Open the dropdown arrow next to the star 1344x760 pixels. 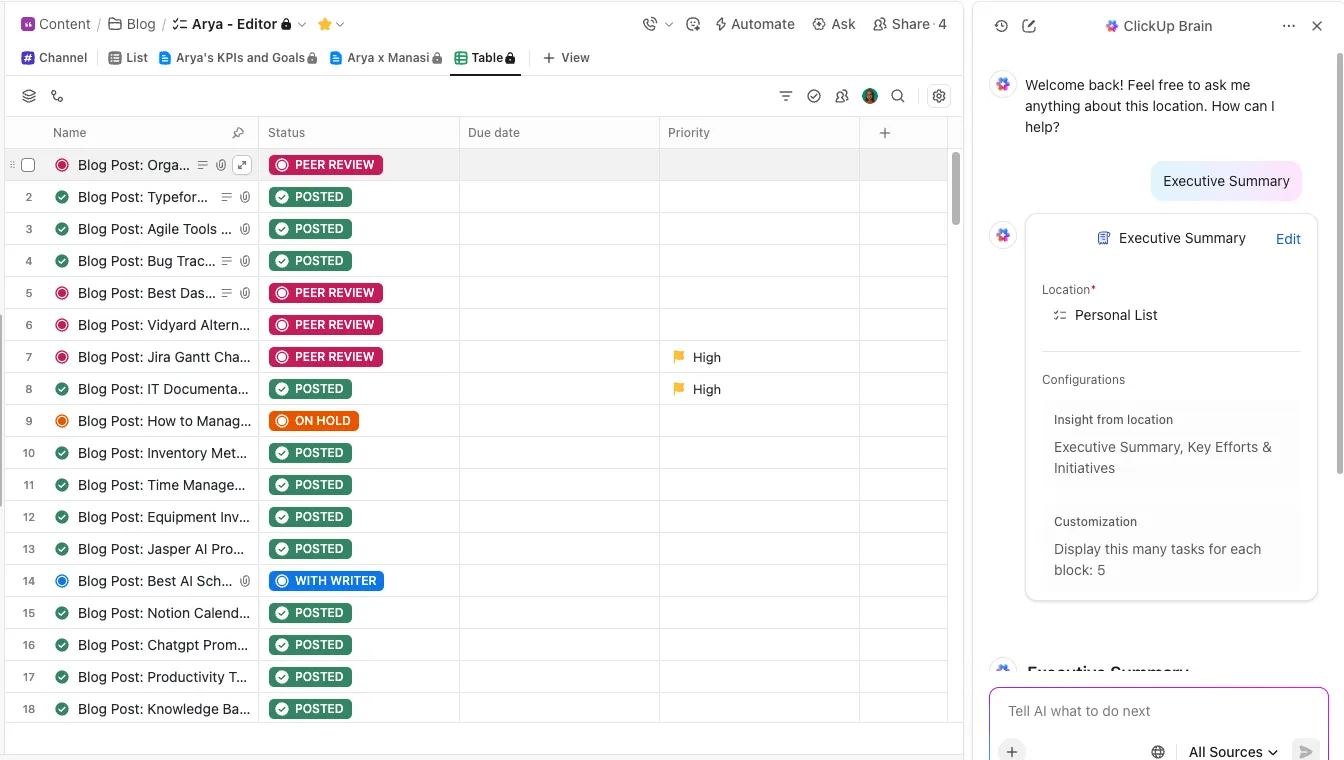(x=340, y=24)
